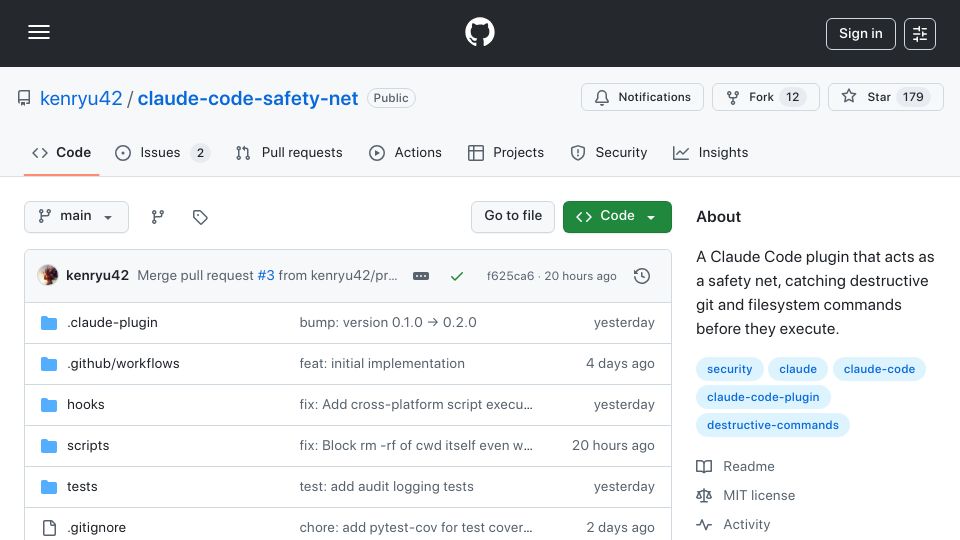This screenshot has height=540, width=960.
Task: Open commit 'bump: version 0.1.0 → 0.2.0'
Action: coord(388,323)
